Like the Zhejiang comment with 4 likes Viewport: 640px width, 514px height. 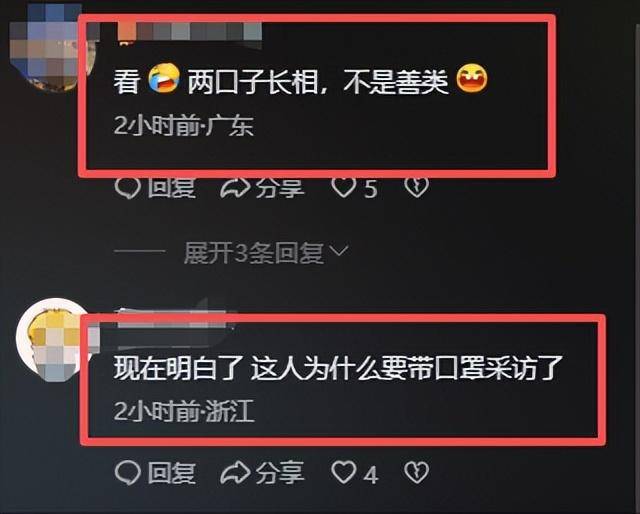point(344,472)
